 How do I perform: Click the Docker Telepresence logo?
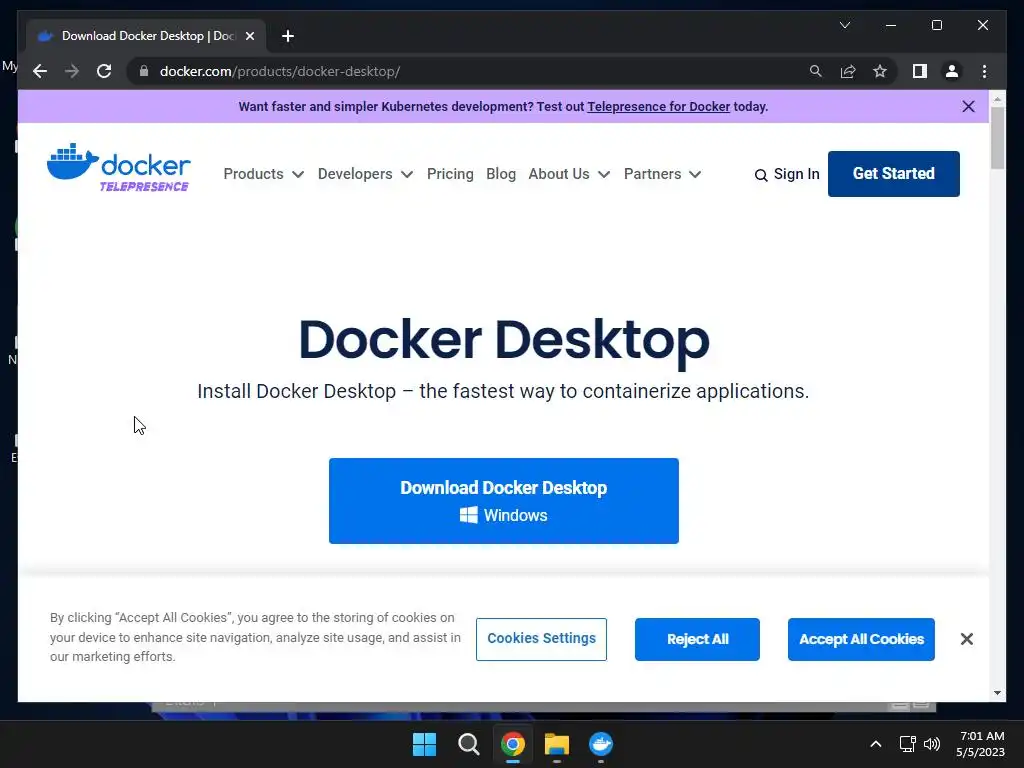coord(118,168)
